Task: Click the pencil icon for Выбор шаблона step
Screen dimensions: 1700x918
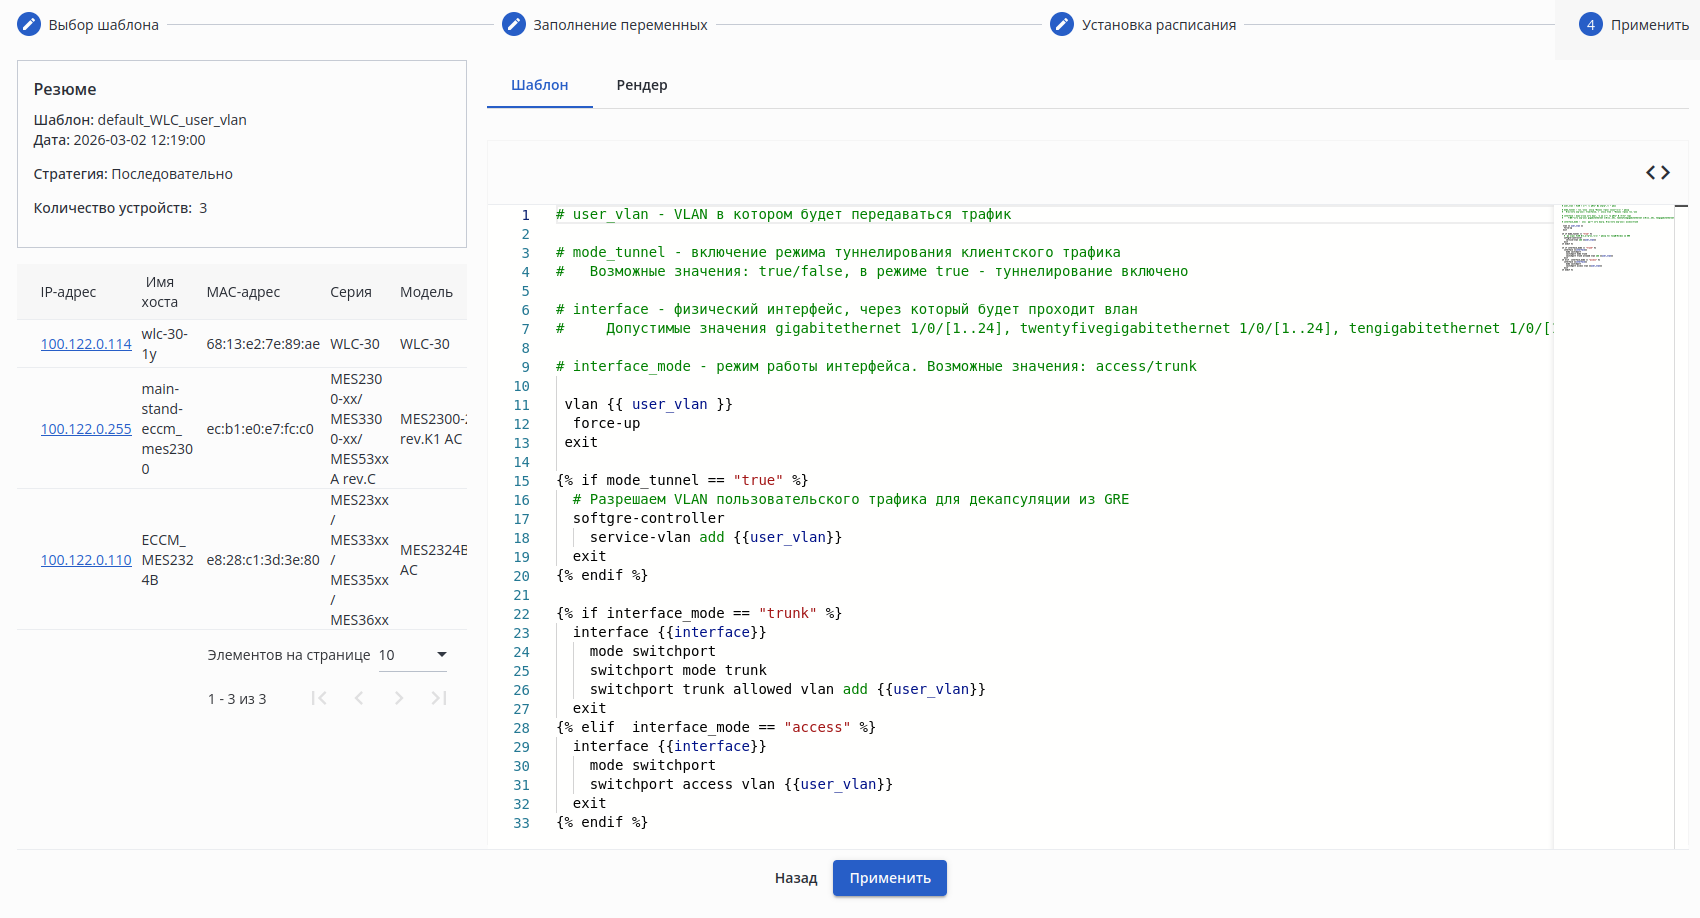Action: pos(29,25)
